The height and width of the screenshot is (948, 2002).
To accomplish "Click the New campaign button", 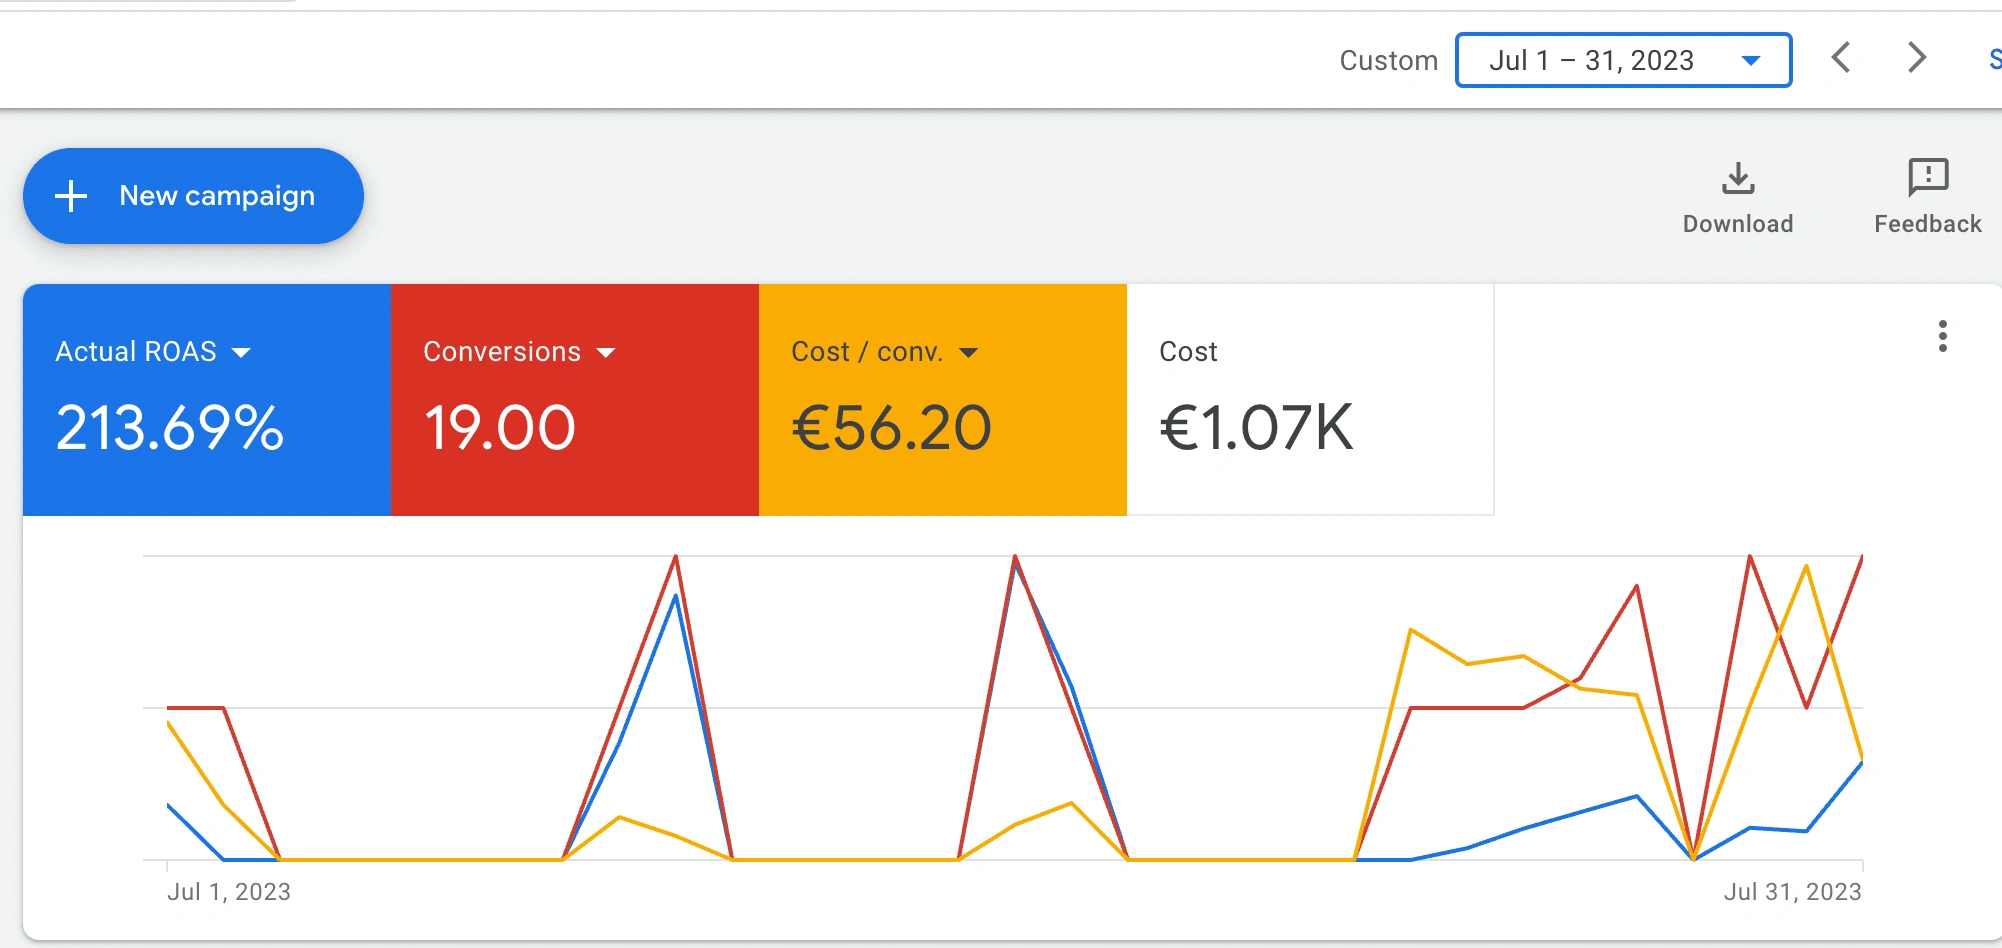I will [x=193, y=196].
